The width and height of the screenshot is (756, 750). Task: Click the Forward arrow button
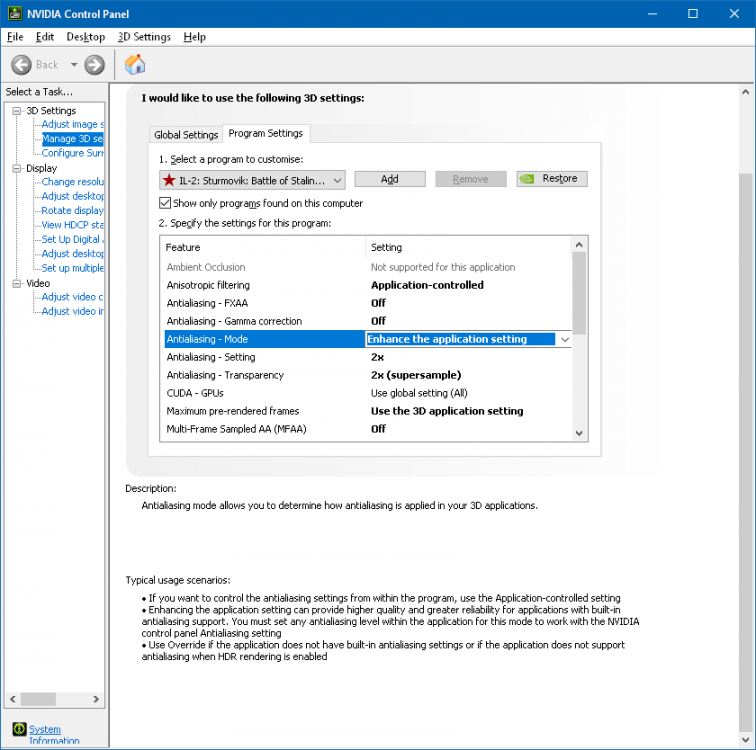[x=95, y=65]
